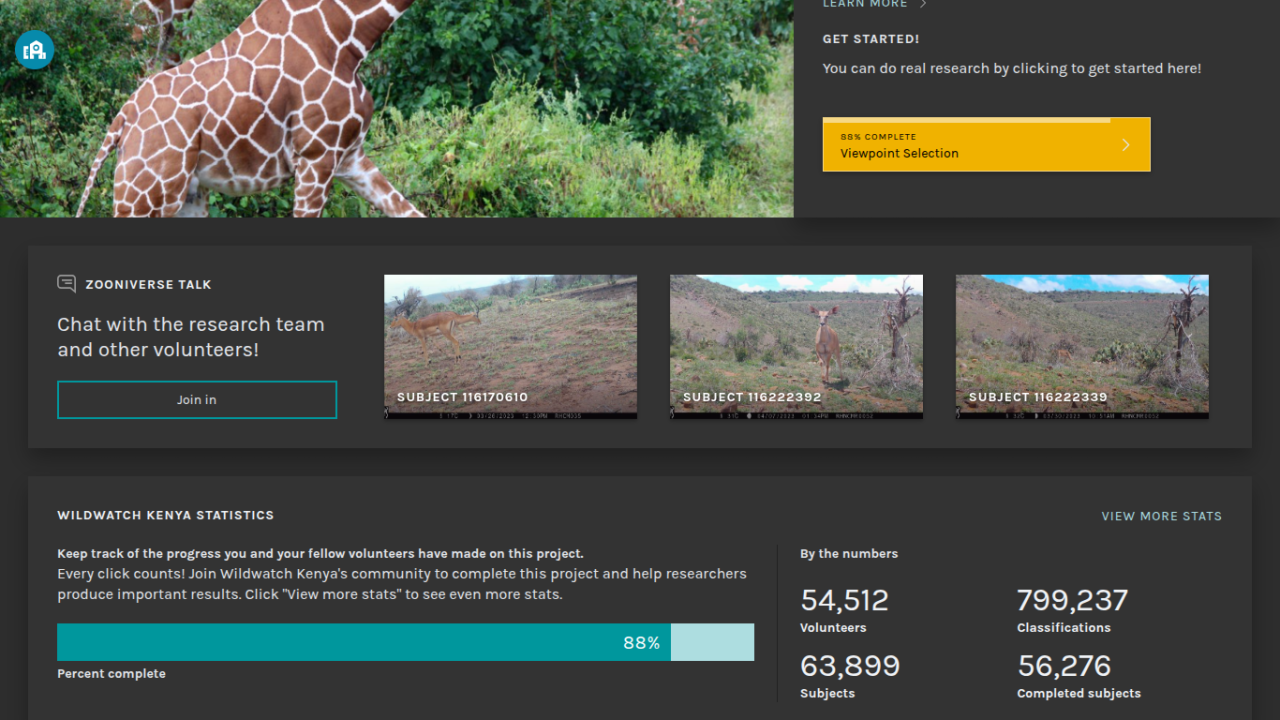Click the teal 88% filled progress bar
The image size is (1280, 720).
[x=363, y=642]
